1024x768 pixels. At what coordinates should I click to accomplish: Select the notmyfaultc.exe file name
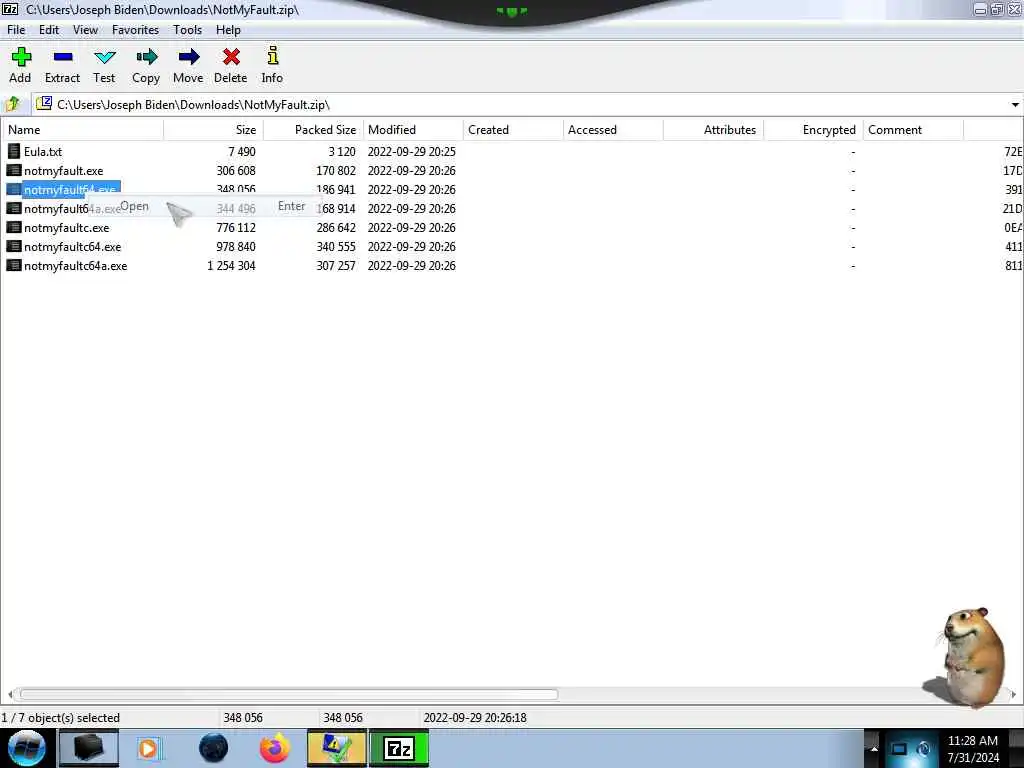click(x=67, y=227)
